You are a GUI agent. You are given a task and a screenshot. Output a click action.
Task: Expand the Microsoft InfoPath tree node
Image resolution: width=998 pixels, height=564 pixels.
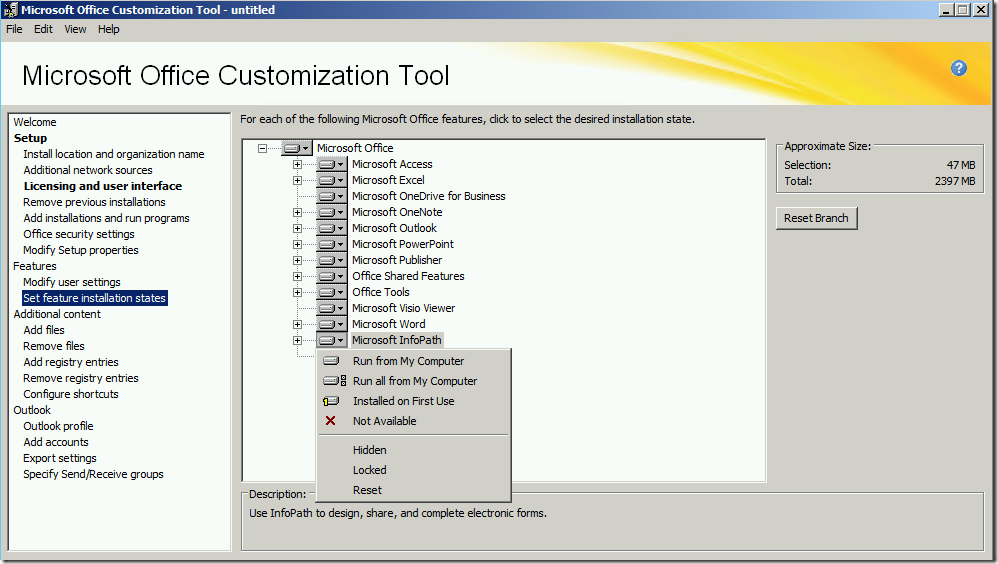point(297,340)
